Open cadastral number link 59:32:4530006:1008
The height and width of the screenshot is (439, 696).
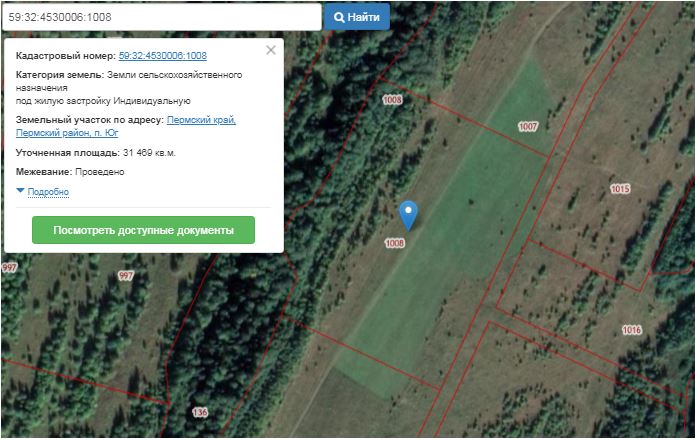coord(162,56)
